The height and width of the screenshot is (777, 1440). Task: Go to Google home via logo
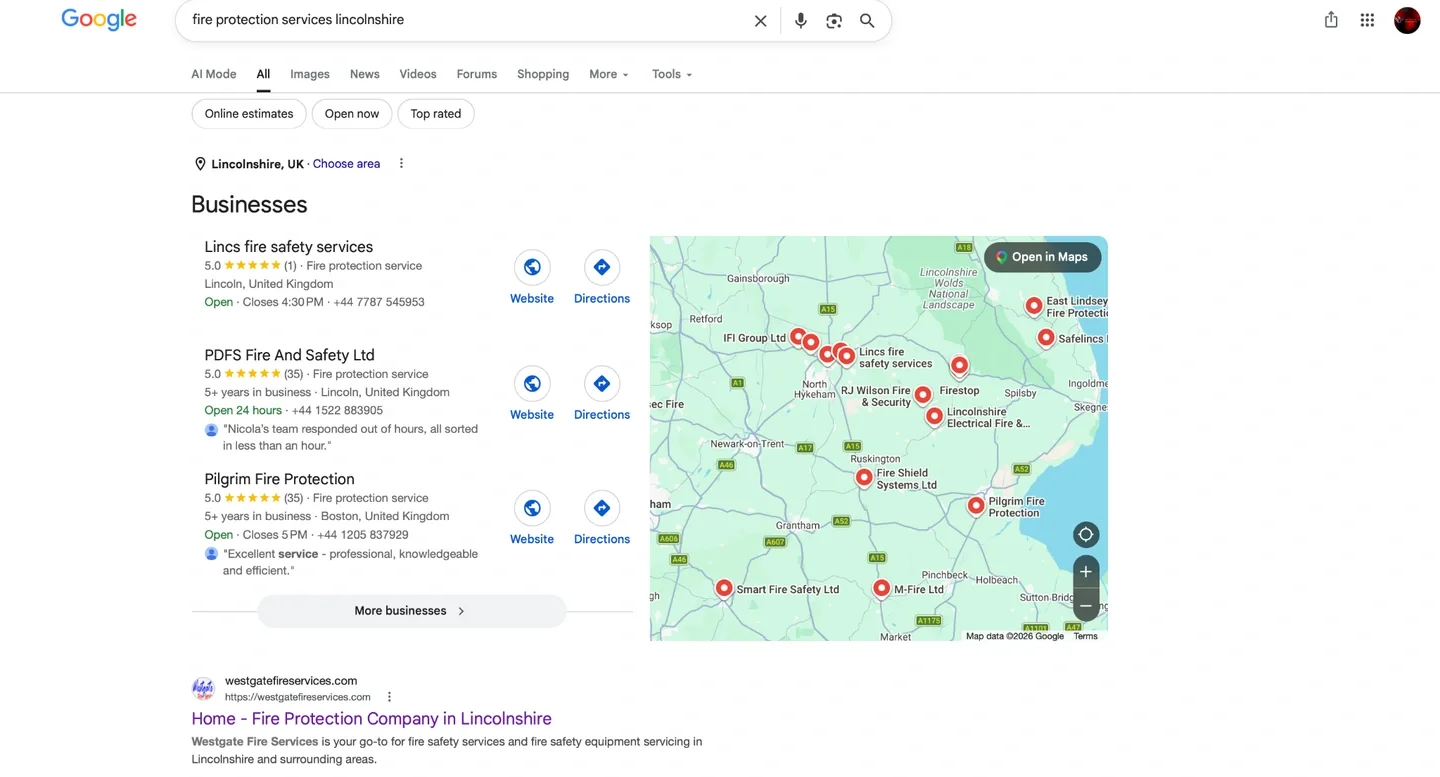tap(99, 20)
